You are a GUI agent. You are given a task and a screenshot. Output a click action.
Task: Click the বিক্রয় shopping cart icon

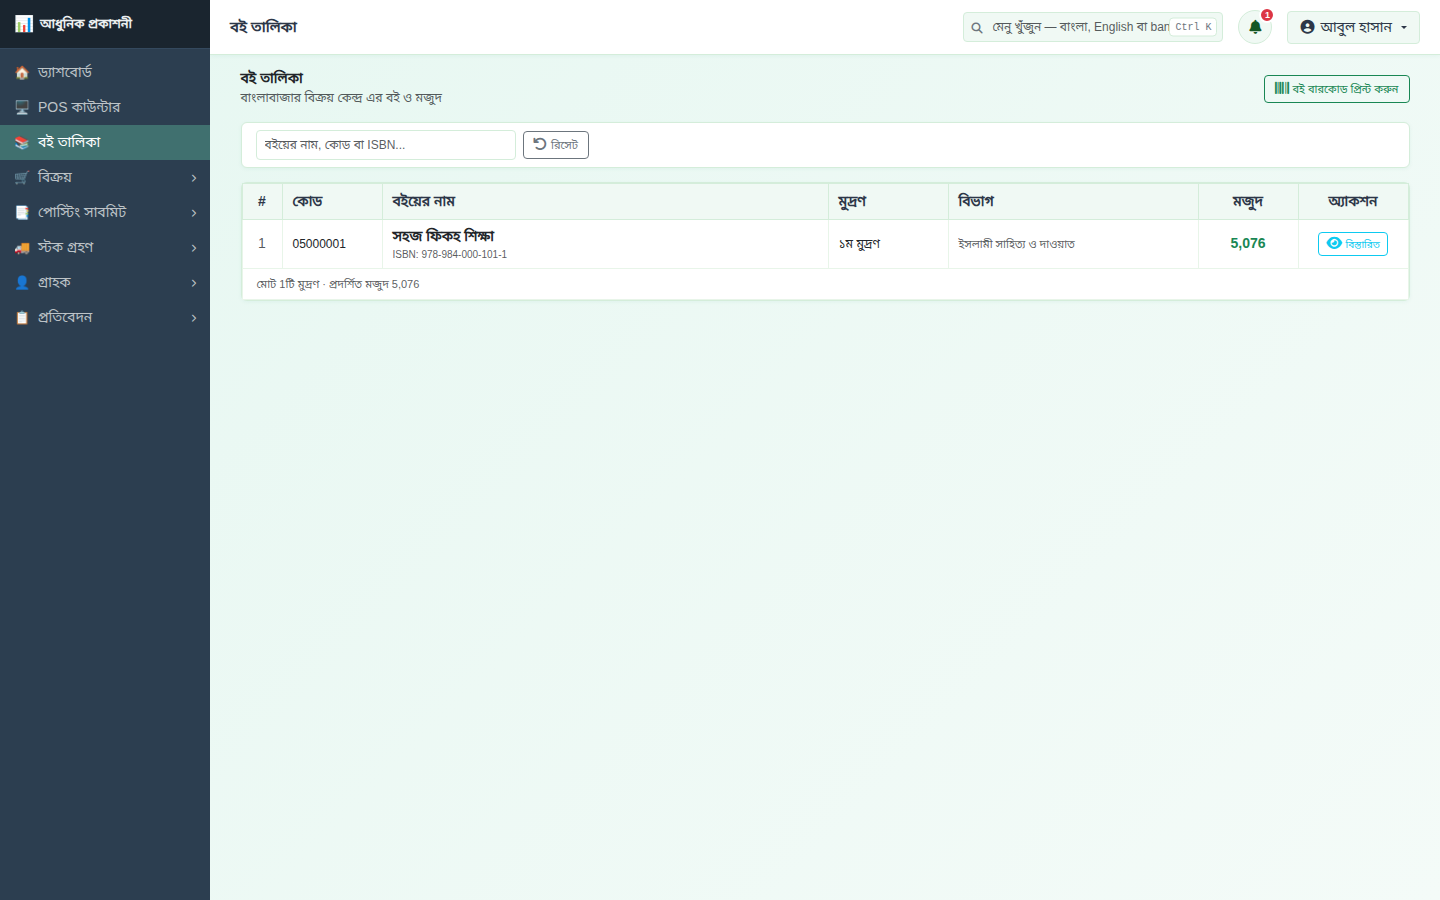click(x=22, y=178)
